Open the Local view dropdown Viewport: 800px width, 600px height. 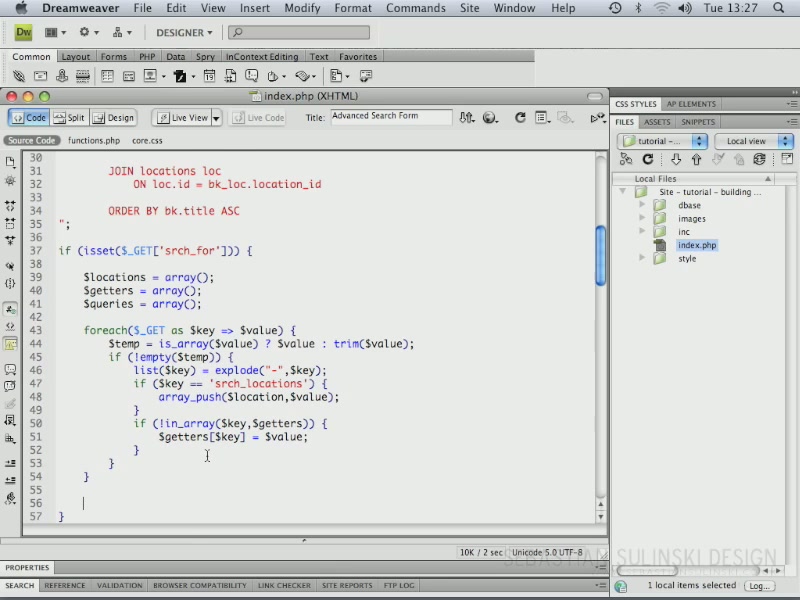pyautogui.click(x=754, y=141)
